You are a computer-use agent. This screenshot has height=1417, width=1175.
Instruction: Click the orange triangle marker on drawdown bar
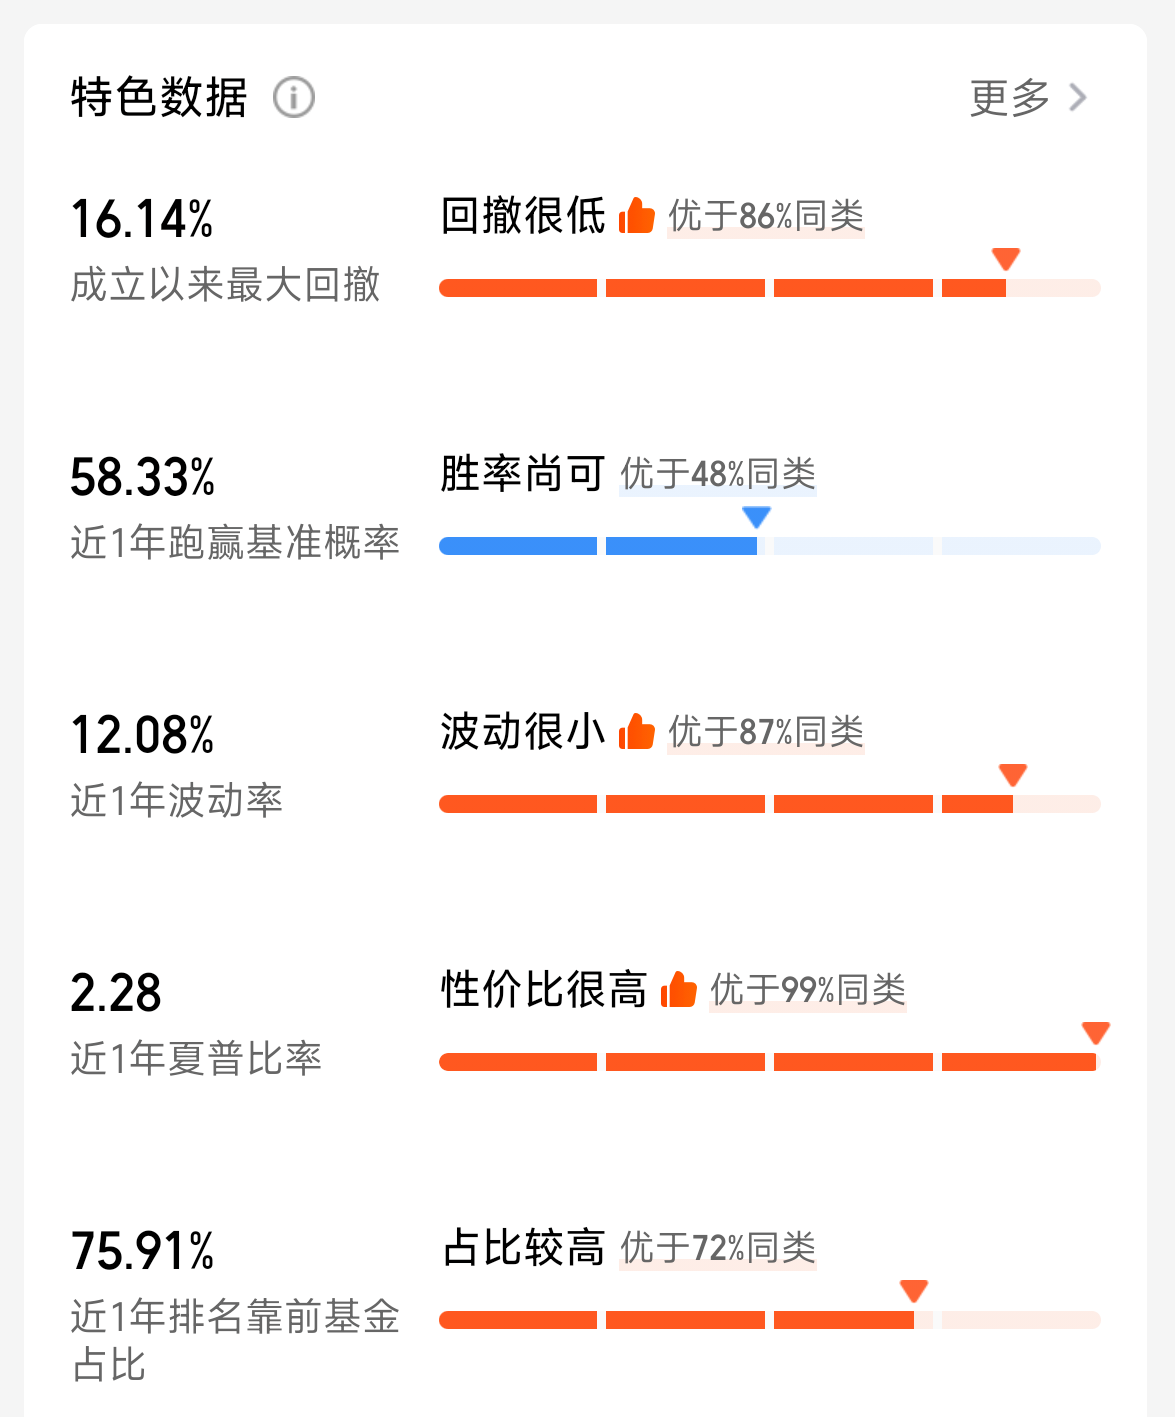tap(1005, 259)
